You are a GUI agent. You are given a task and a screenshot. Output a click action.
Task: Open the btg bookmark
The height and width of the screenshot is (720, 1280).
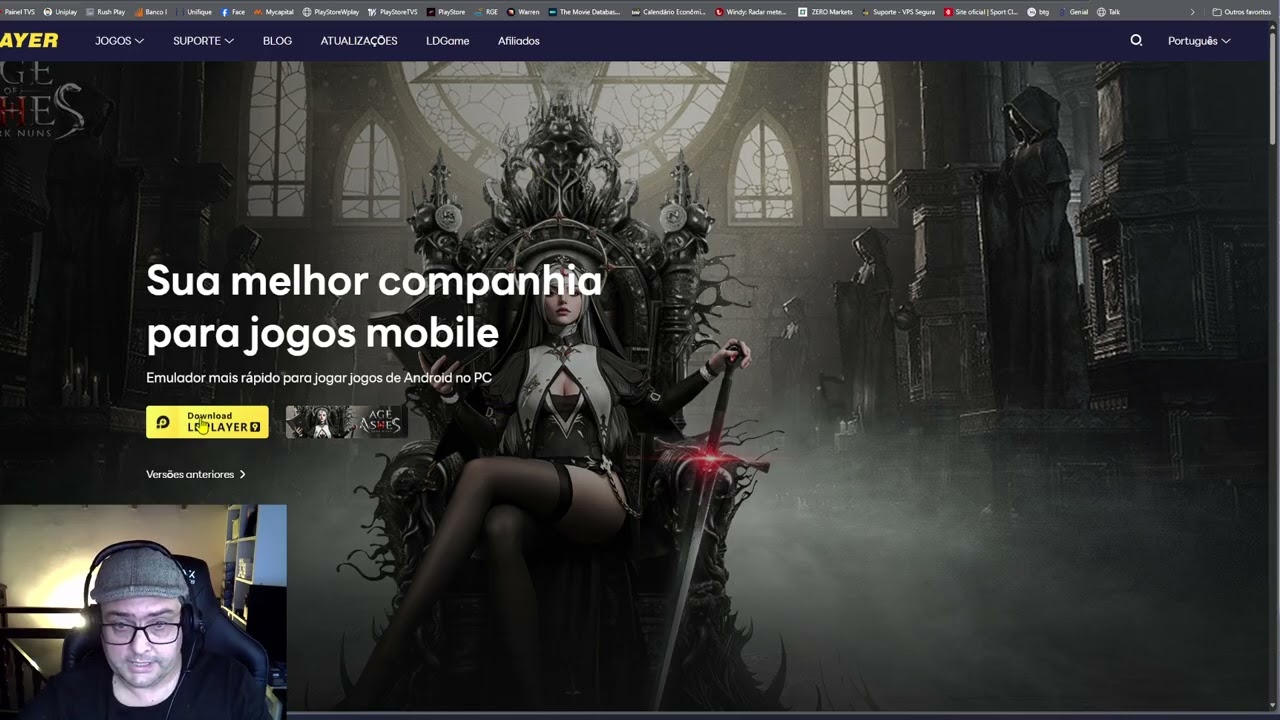[1038, 12]
